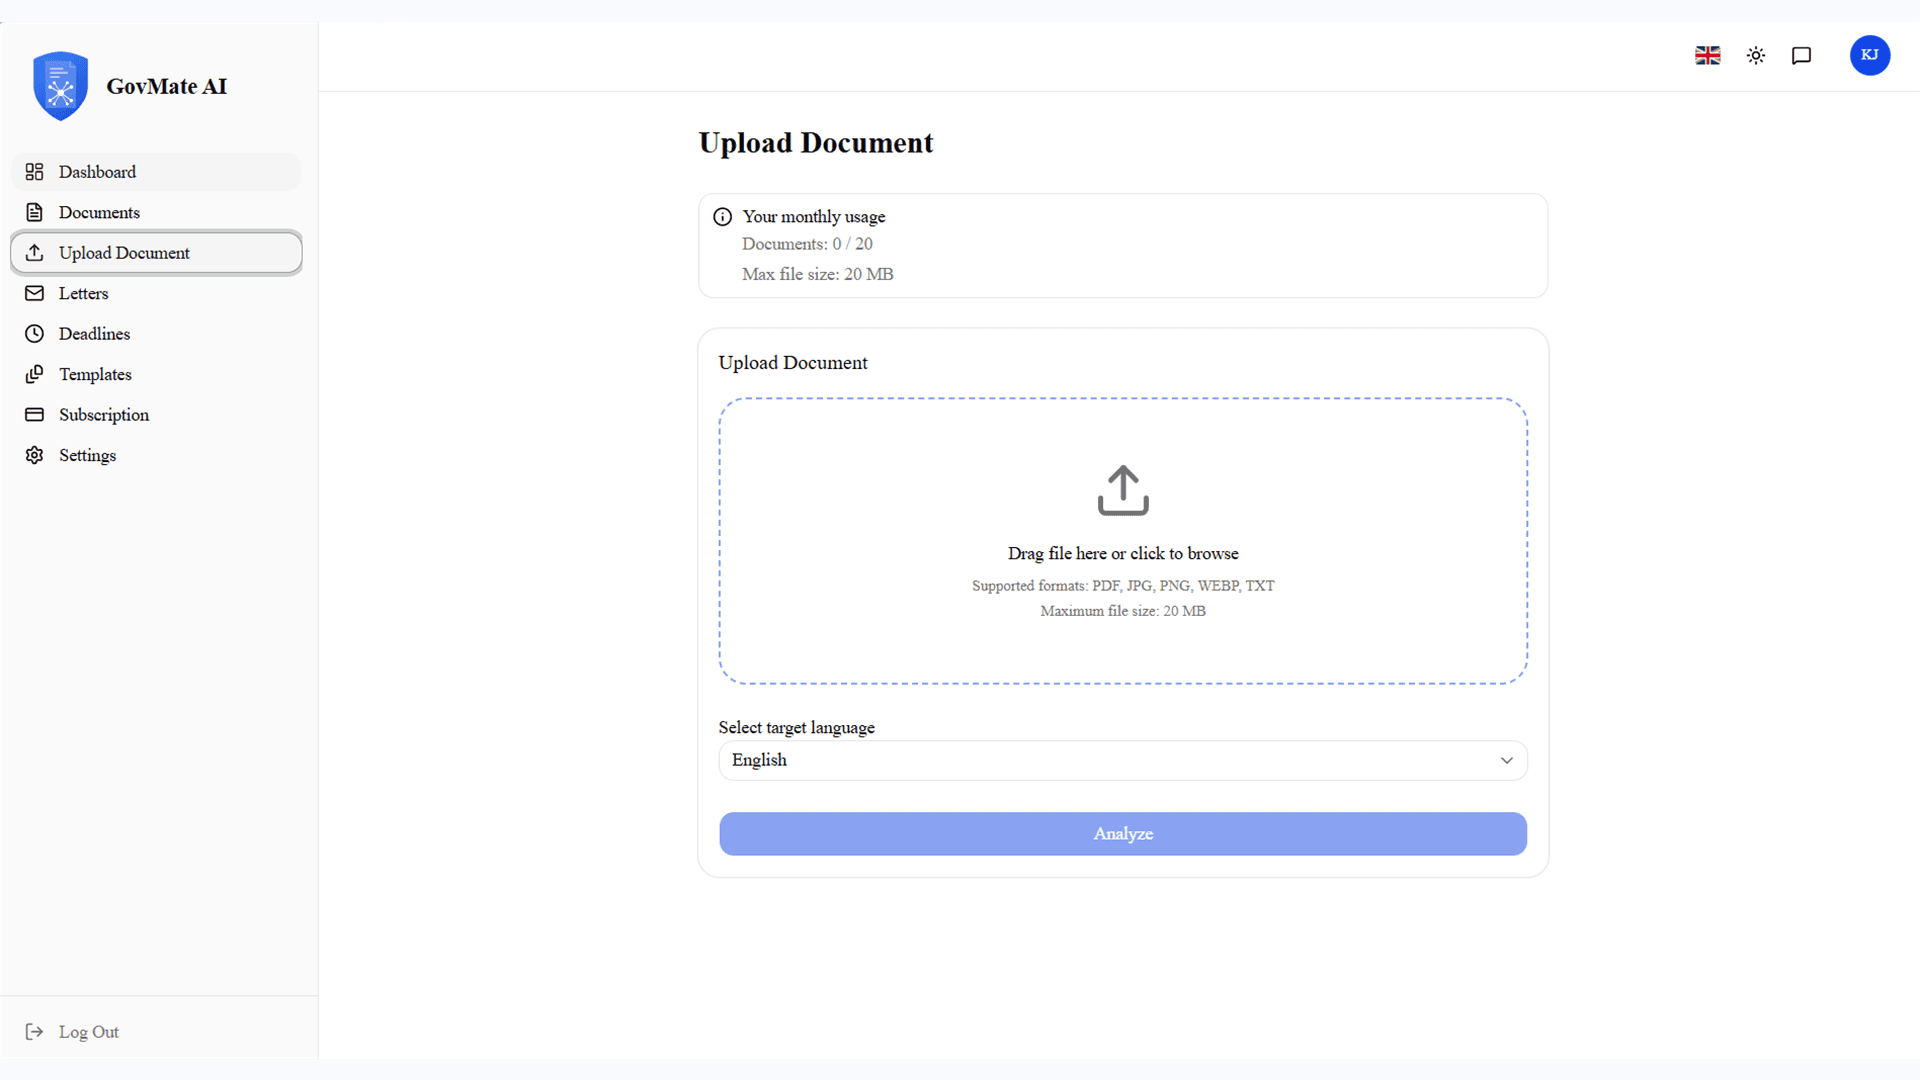Click the Analyze button
Viewport: 1920px width, 1080px height.
(1123, 834)
